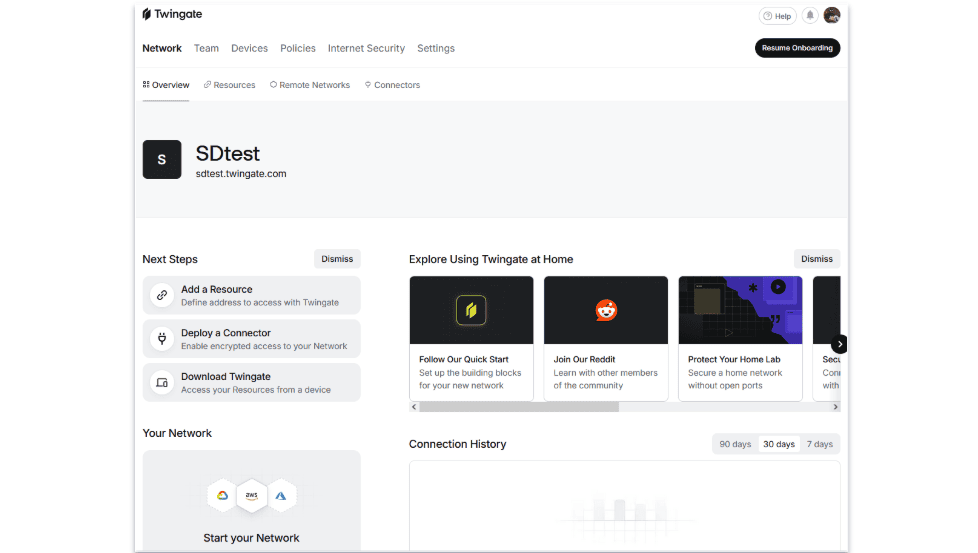
Task: Click the SDtest network S avatar
Action: click(x=162, y=160)
